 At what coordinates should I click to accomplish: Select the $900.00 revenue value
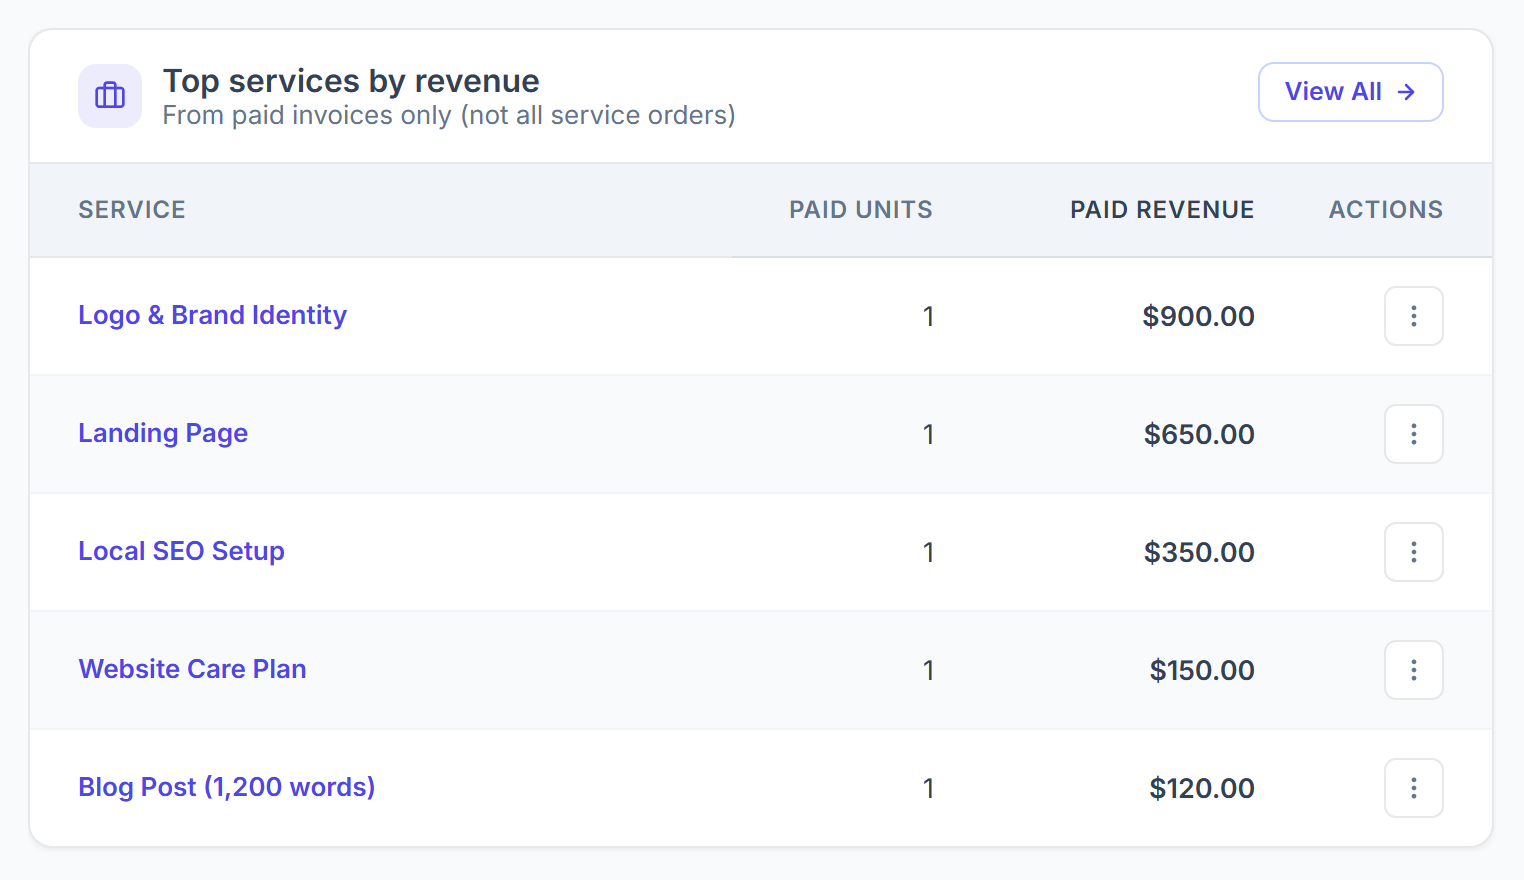point(1198,316)
